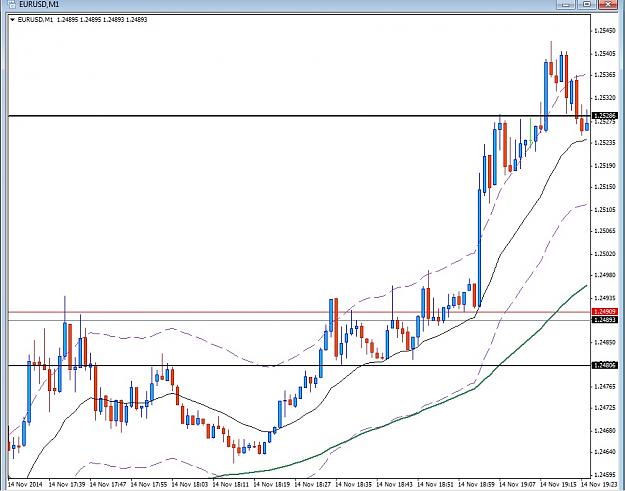Click the black 1.25286 price label
The width and height of the screenshot is (625, 491).
click(x=605, y=116)
